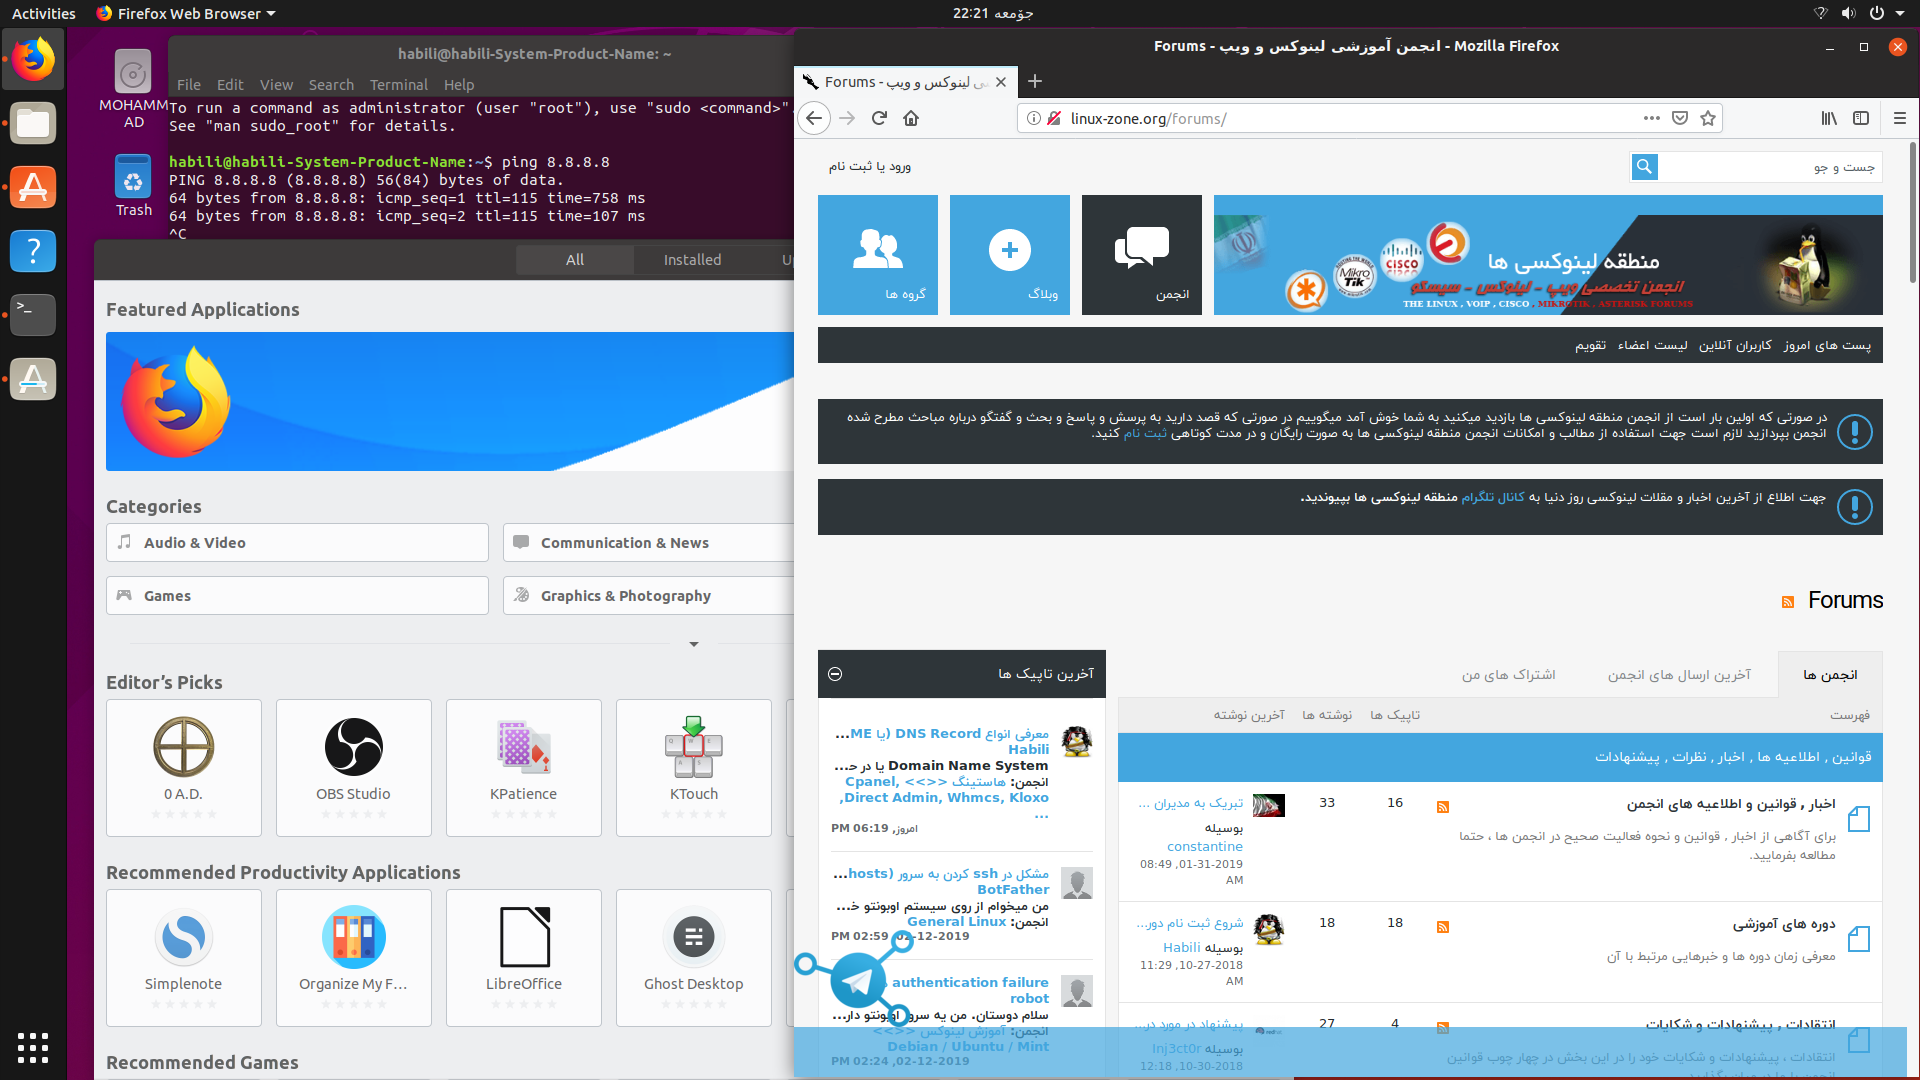Click in the forum search field
This screenshot has width=1920, height=1080.
(x=1768, y=167)
